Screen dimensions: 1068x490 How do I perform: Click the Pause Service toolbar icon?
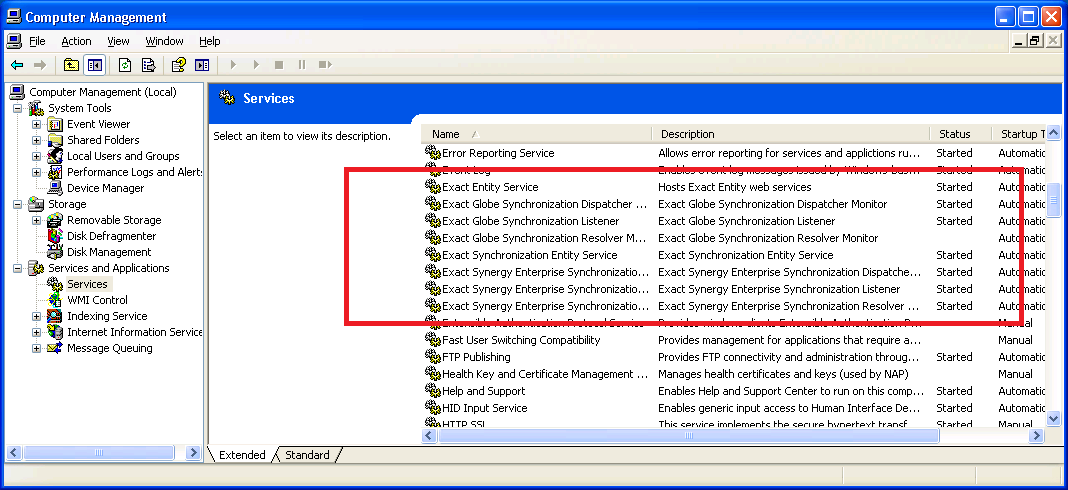click(302, 65)
